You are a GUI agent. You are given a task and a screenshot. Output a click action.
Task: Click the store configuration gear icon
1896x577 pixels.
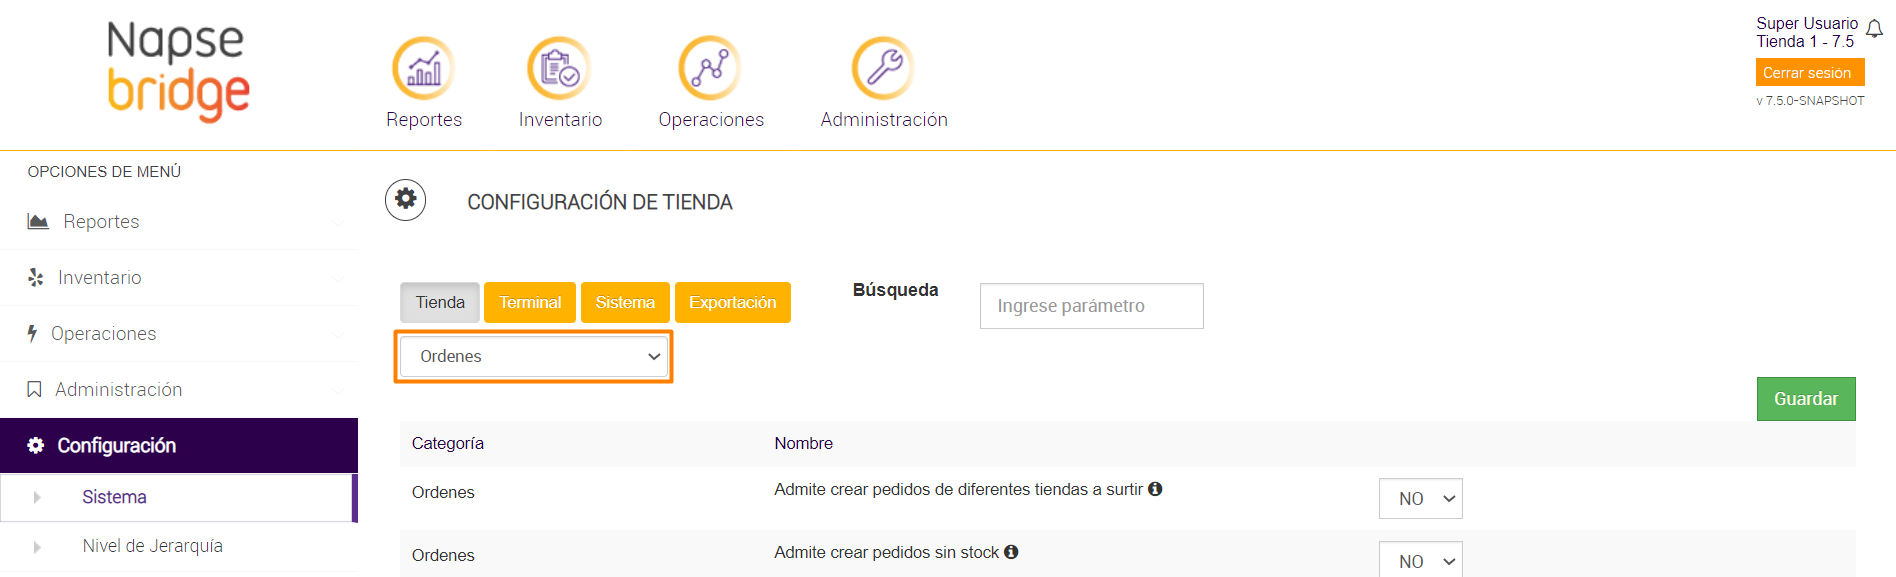coord(406,200)
